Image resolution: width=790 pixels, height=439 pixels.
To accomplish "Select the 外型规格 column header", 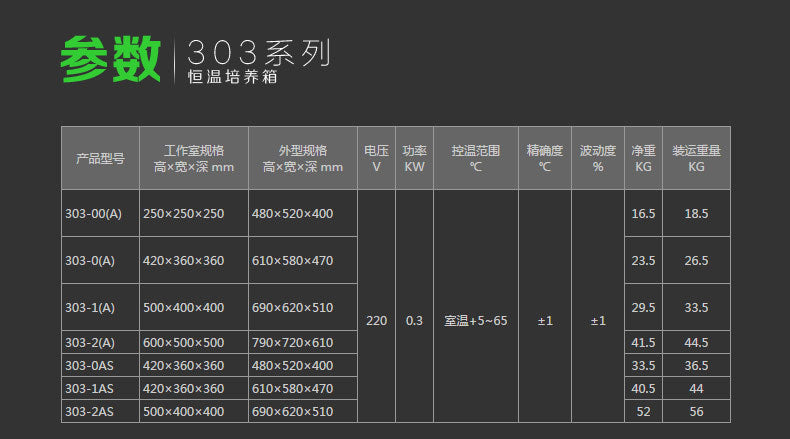I will point(303,159).
